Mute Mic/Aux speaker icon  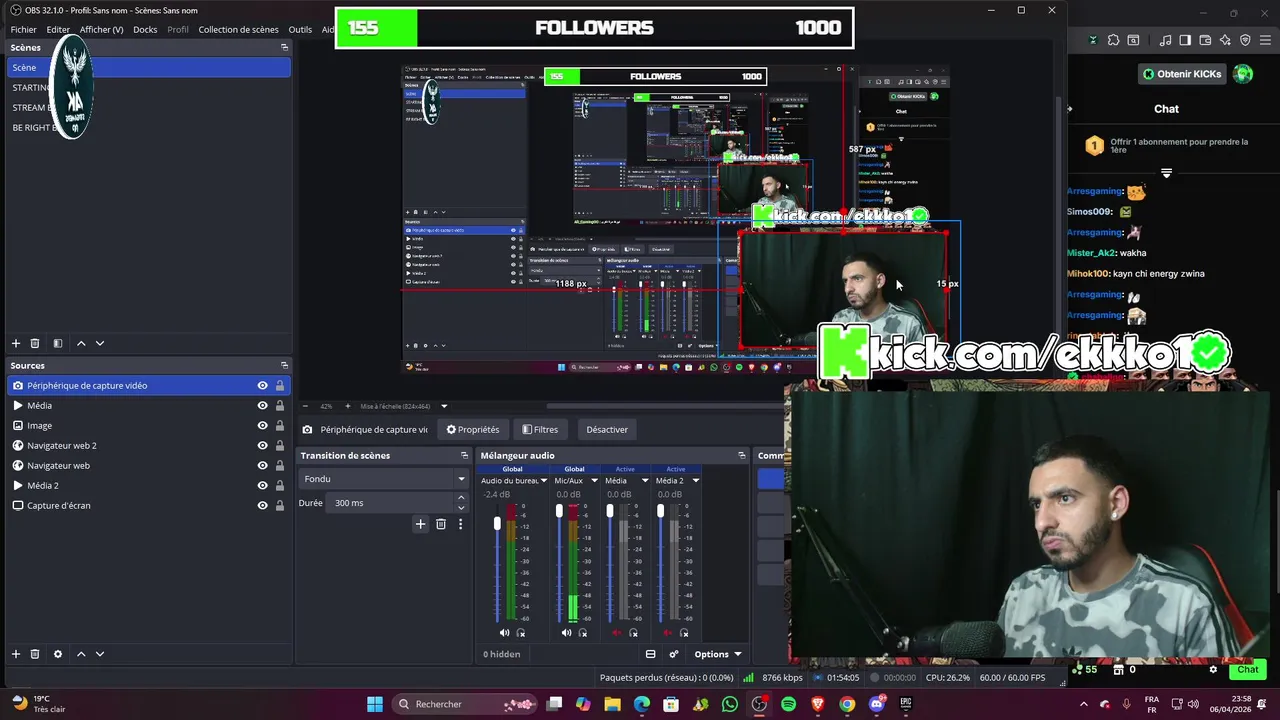click(566, 632)
